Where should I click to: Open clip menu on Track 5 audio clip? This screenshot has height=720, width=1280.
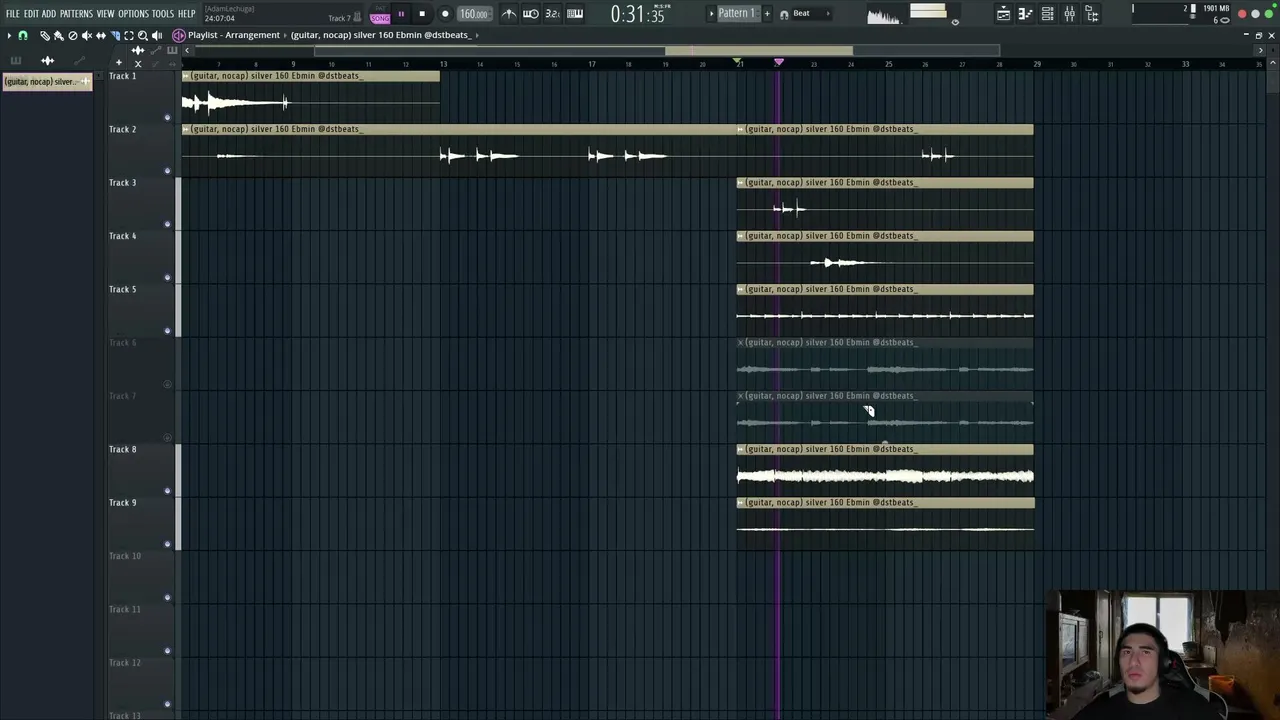coord(741,290)
